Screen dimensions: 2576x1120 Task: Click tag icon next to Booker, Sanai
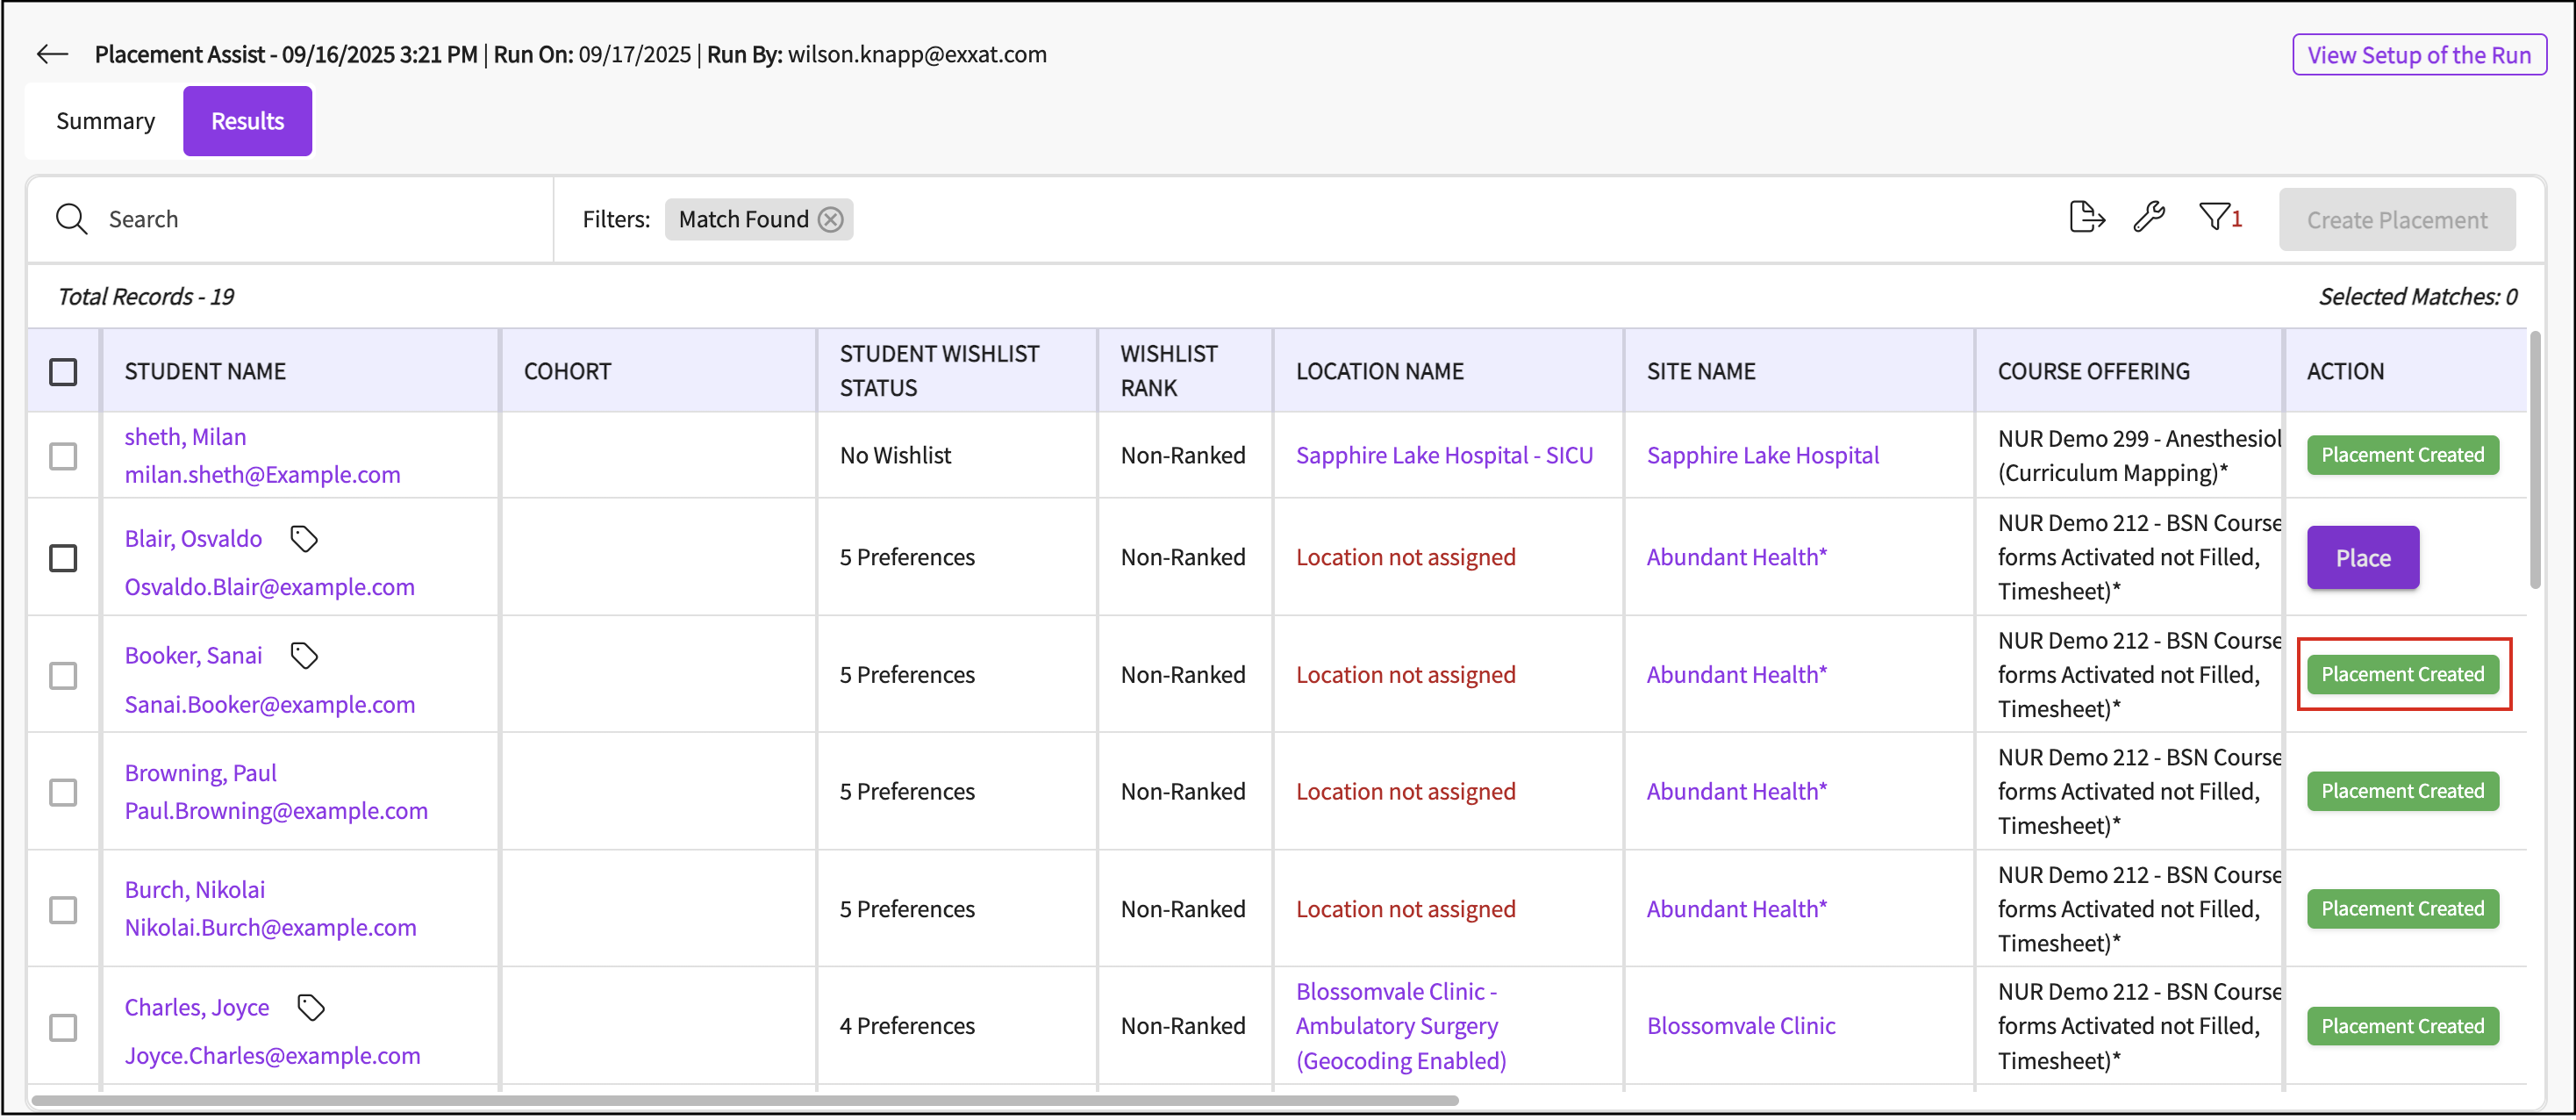pyautogui.click(x=304, y=656)
